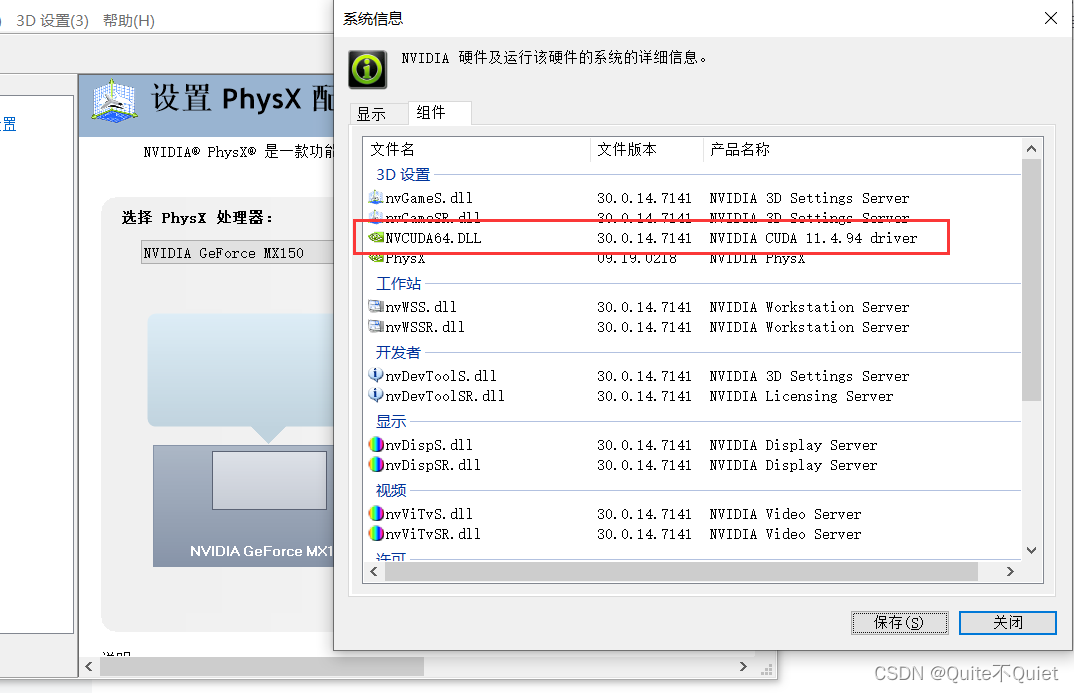This screenshot has height=693, width=1074.
Task: Click the PhysX version 09.19.0218 cell
Action: pos(637,258)
